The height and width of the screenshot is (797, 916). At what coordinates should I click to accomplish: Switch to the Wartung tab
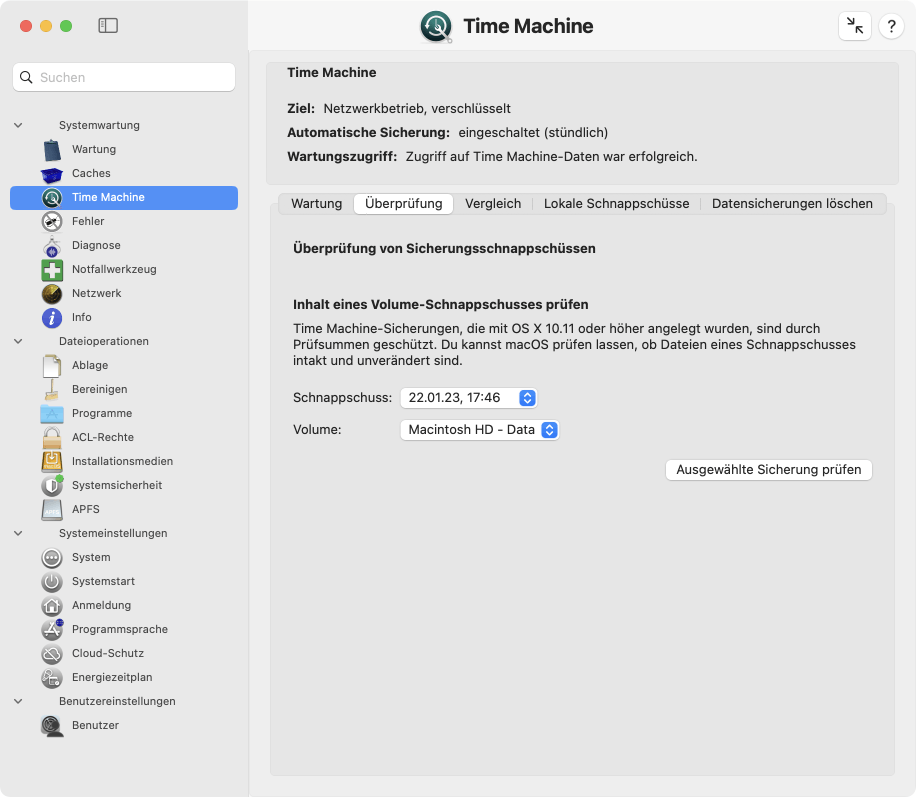317,204
